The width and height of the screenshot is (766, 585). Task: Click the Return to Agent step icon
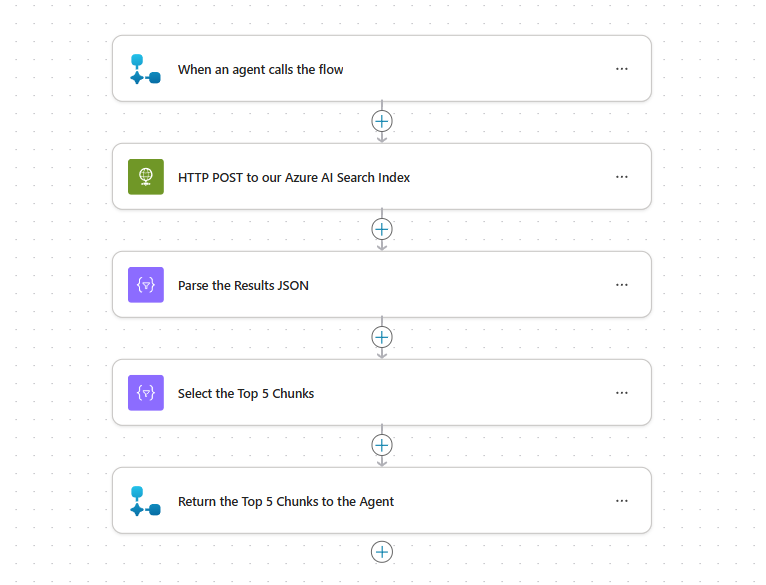point(146,501)
